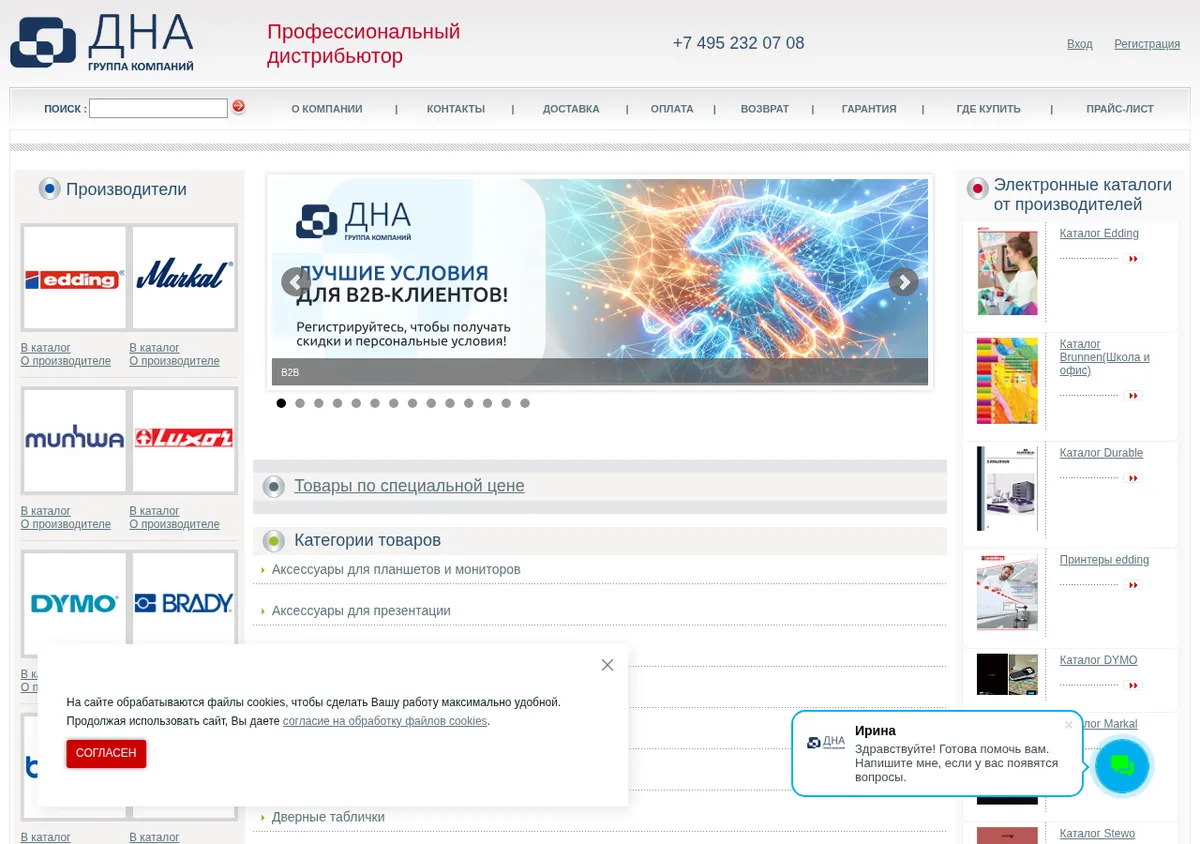Close the cookie notice with X
Screen dimensions: 1200x844
coord(607,665)
